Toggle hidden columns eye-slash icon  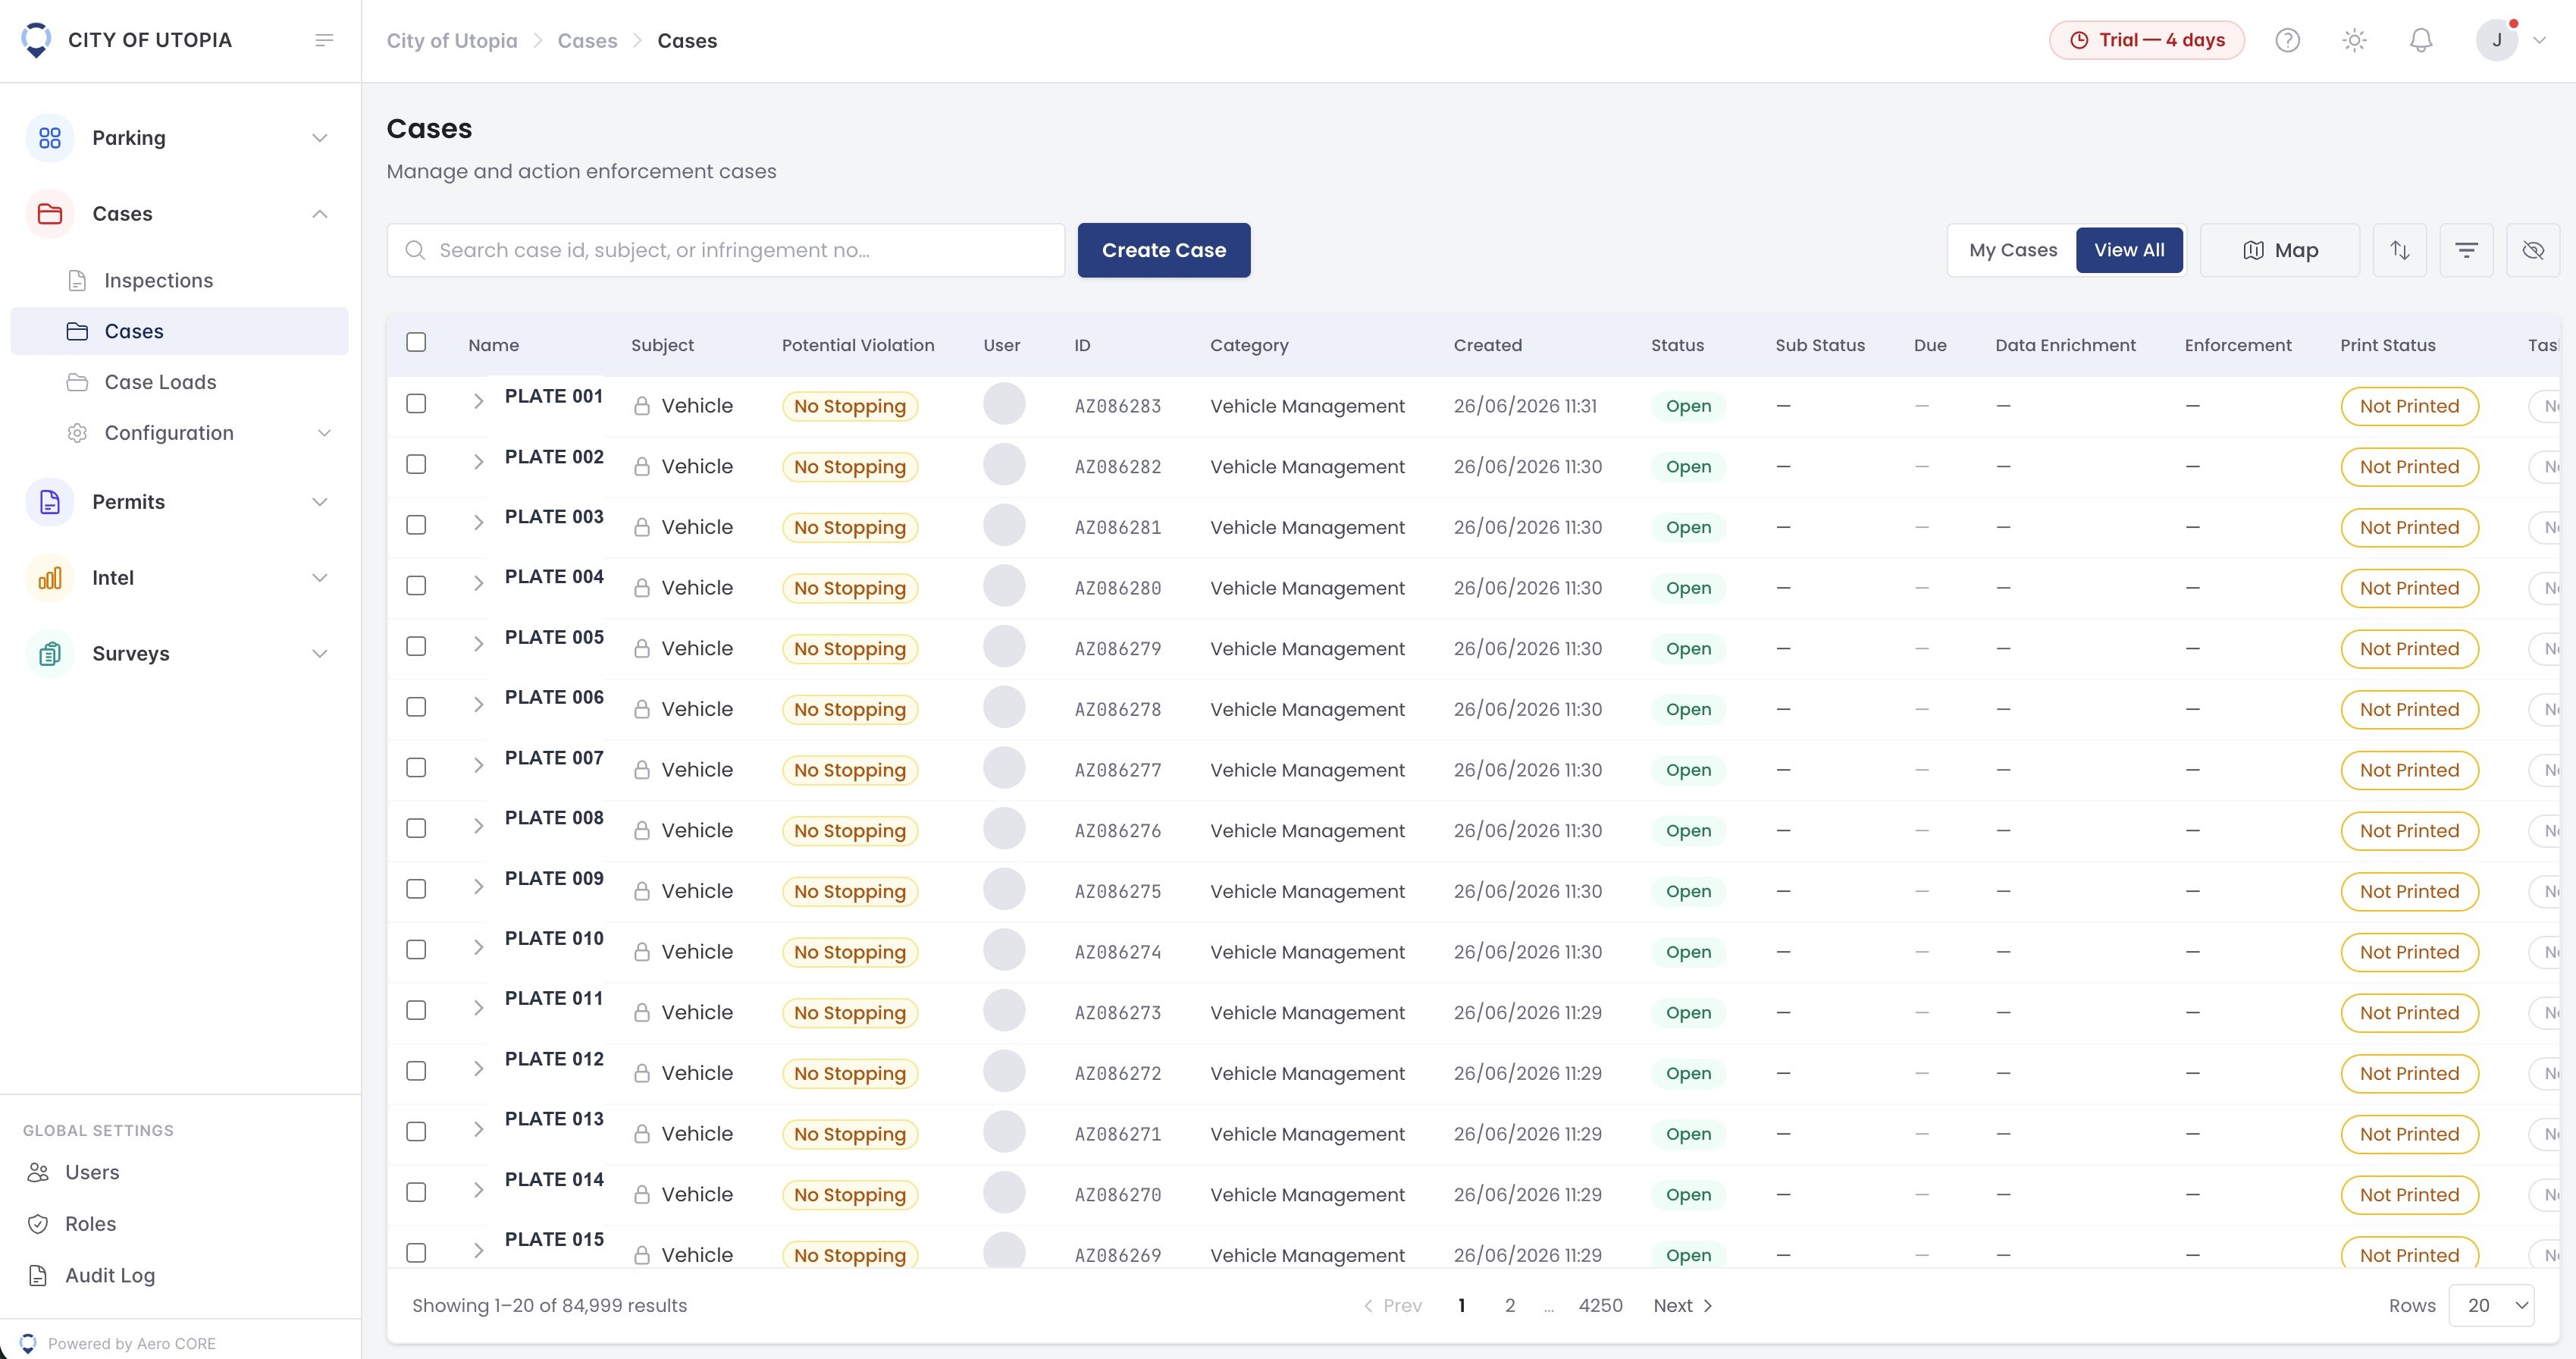pyautogui.click(x=2533, y=250)
